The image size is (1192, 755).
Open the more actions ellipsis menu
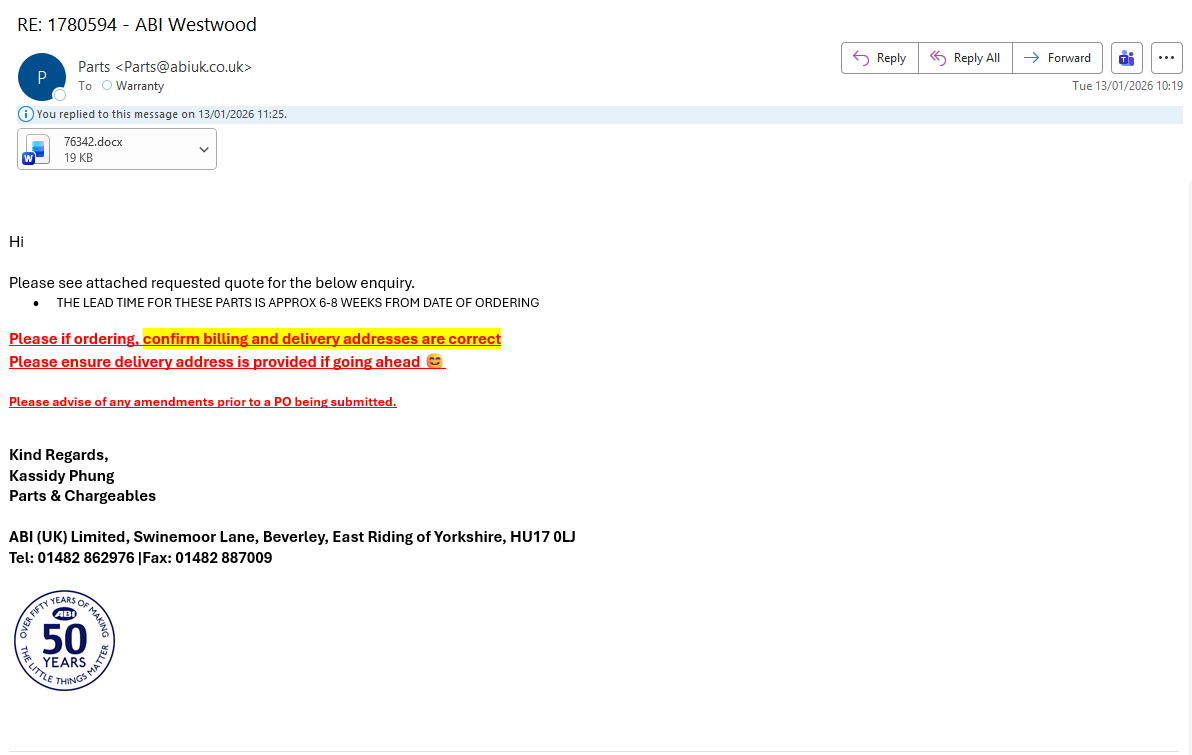point(1166,58)
